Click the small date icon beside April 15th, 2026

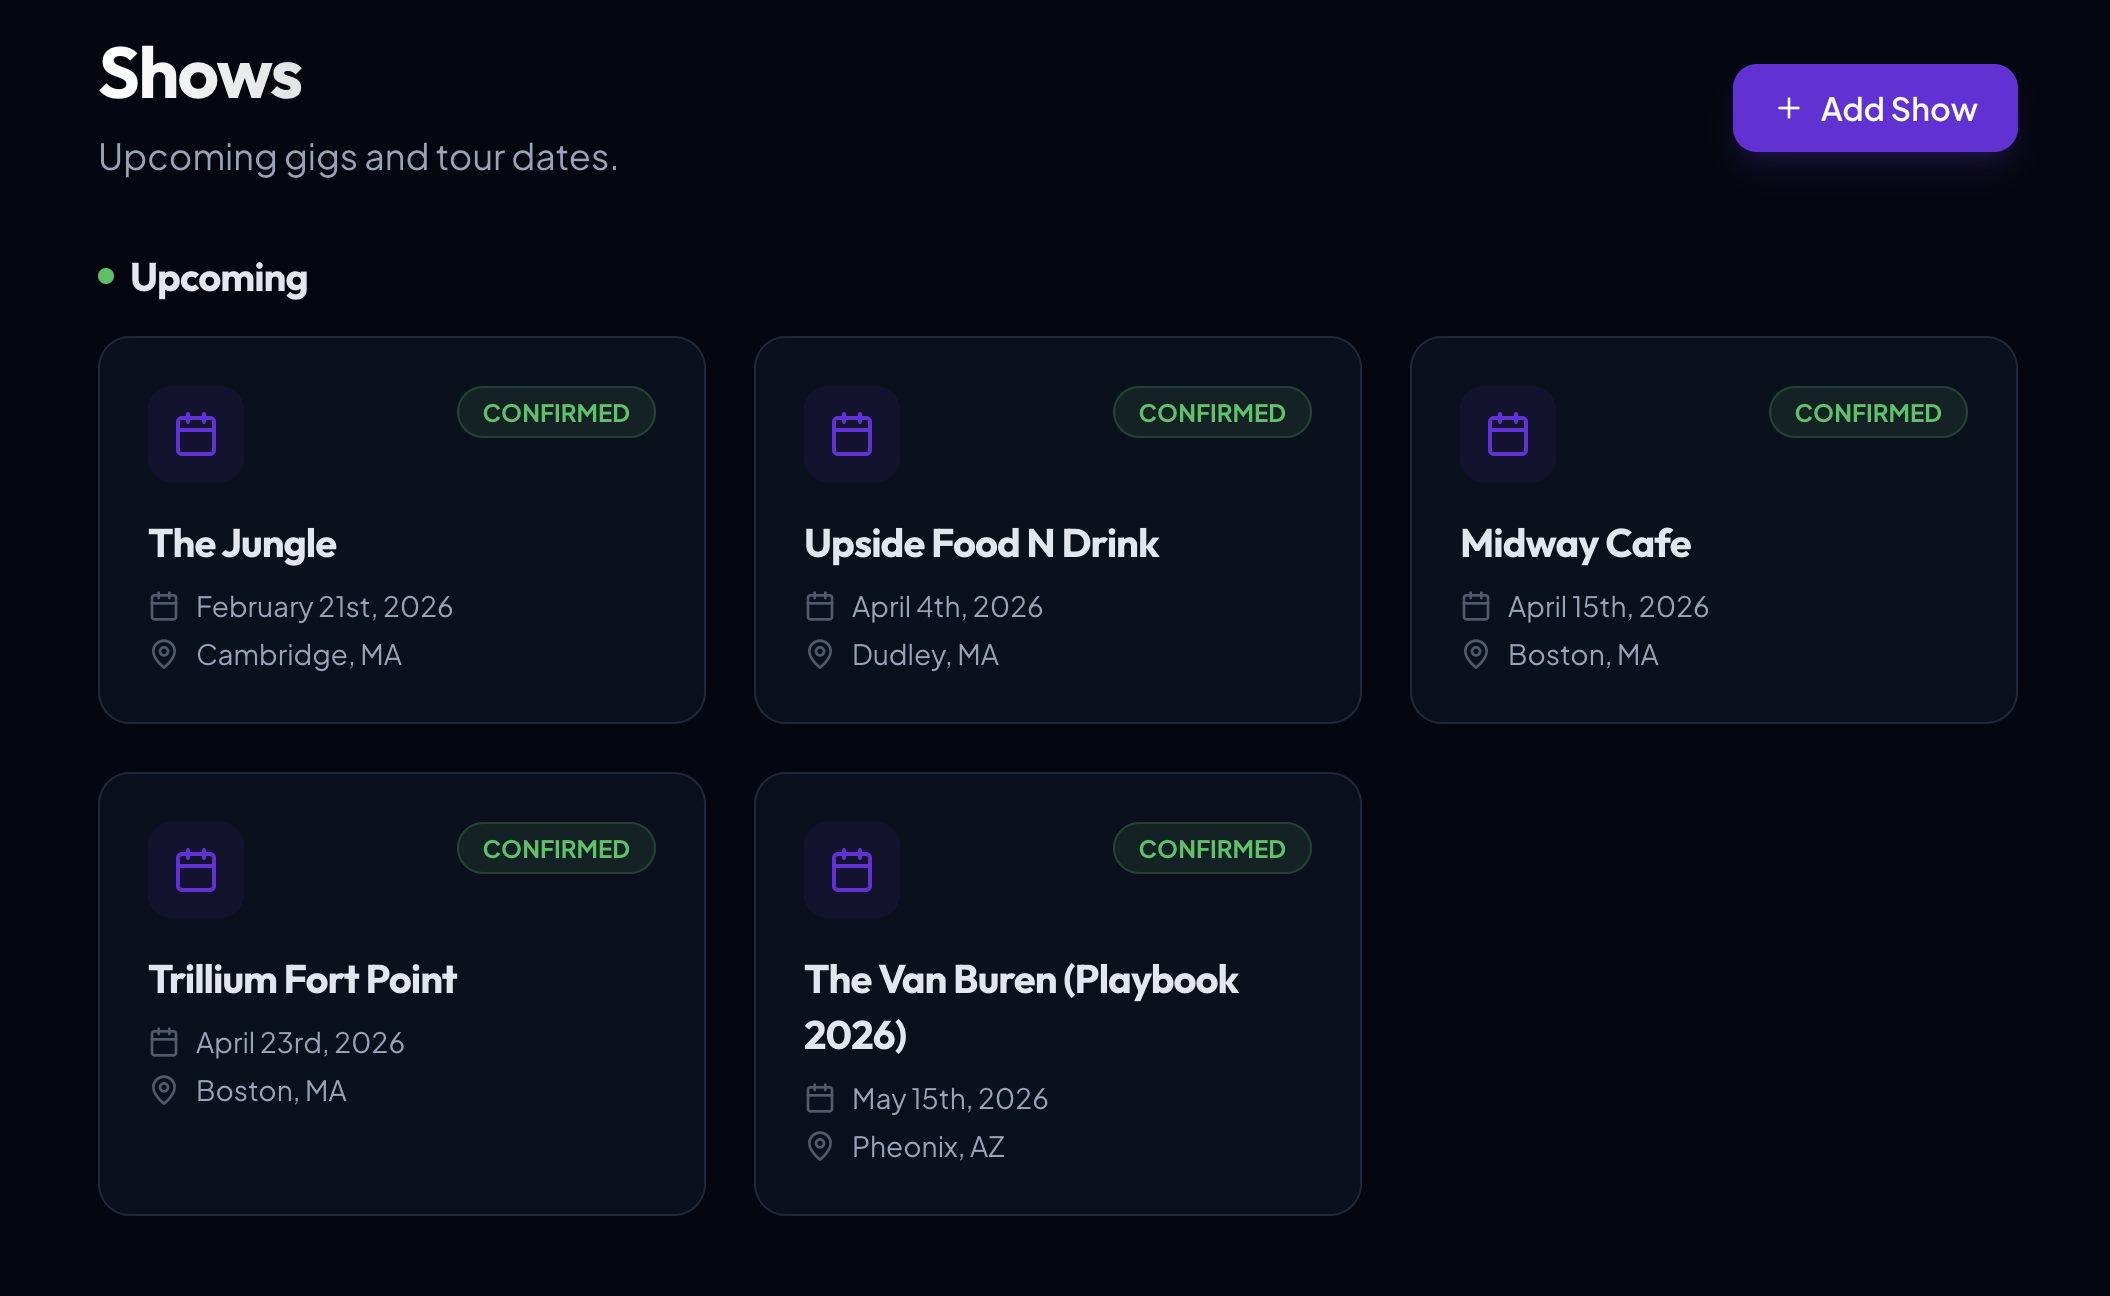(x=1476, y=605)
